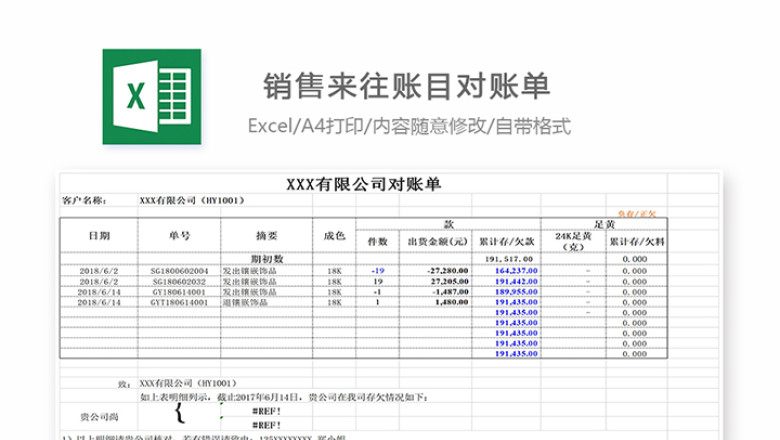Select the amount 27,205.00
Image resolution: width=780 pixels, height=440 pixels.
(x=449, y=281)
